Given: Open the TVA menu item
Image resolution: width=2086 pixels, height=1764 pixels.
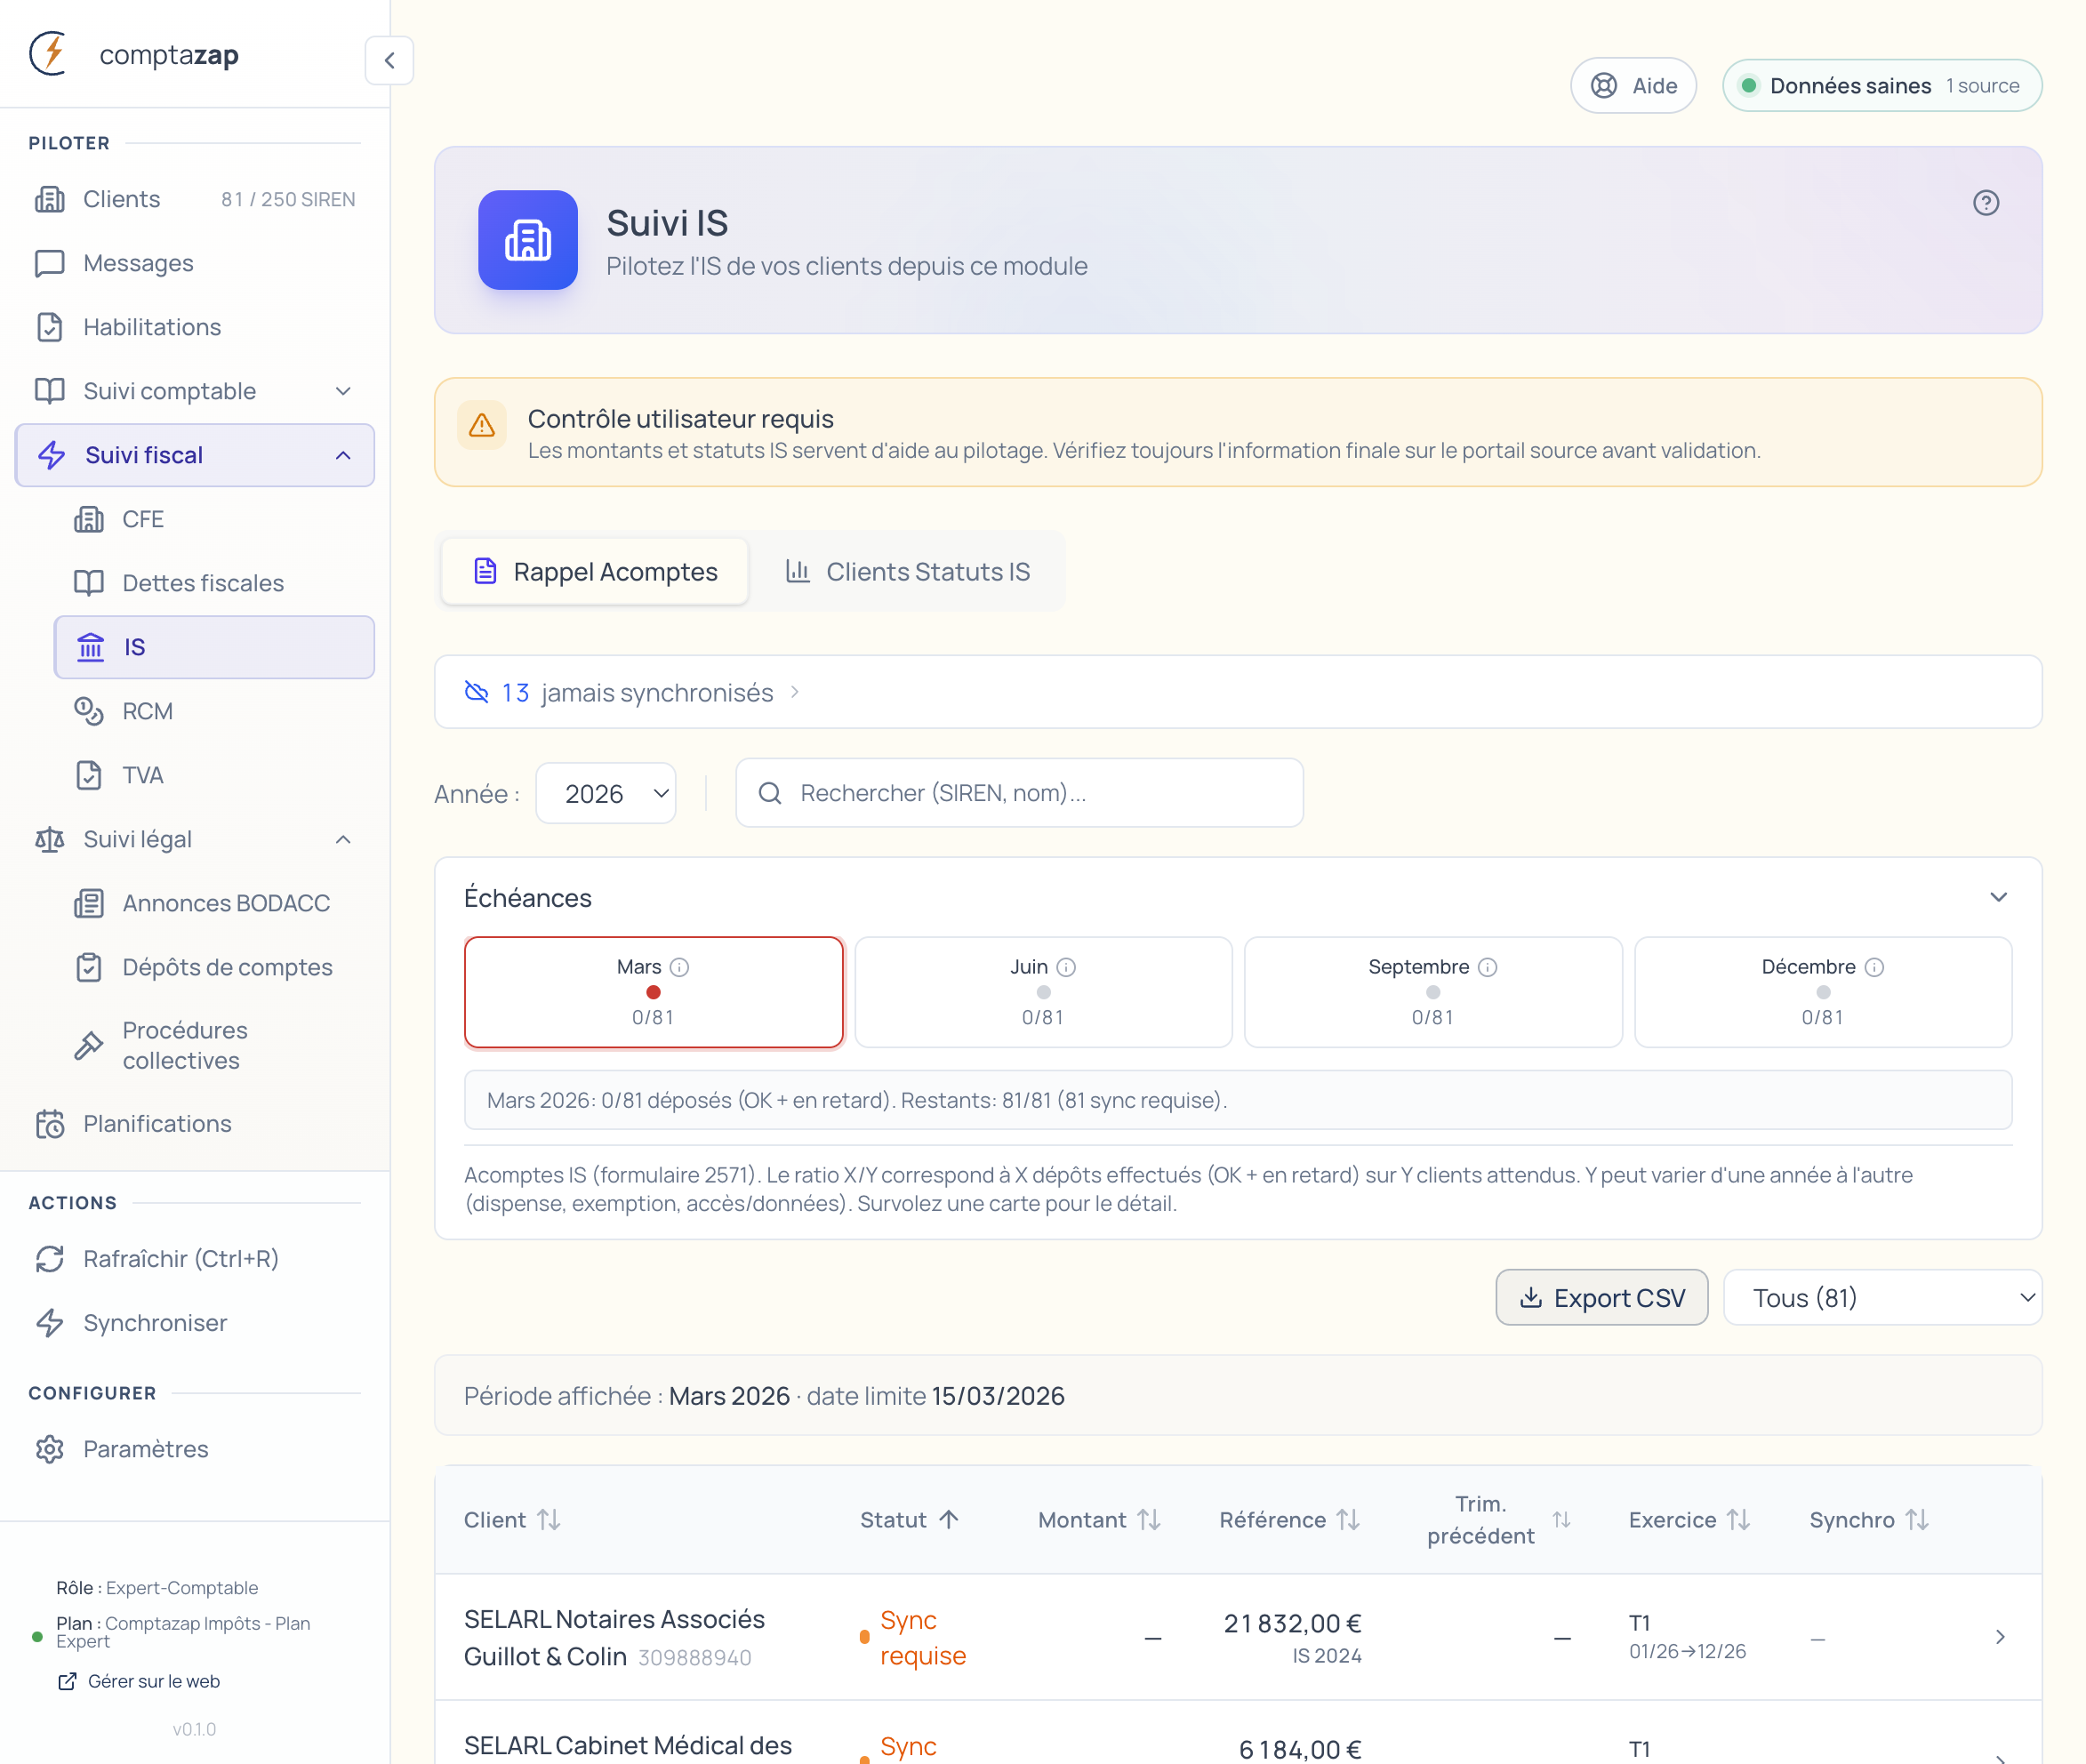Looking at the screenshot, I should click(x=142, y=775).
